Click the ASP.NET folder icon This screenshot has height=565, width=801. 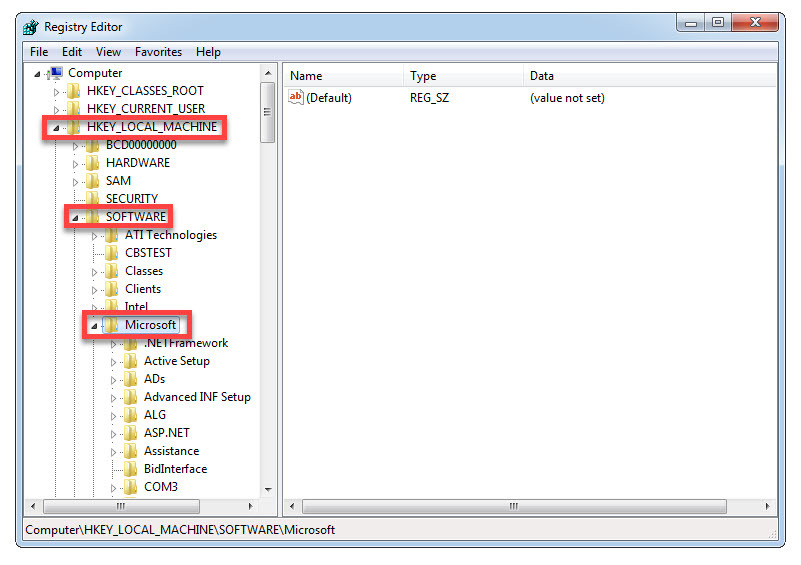[x=131, y=433]
